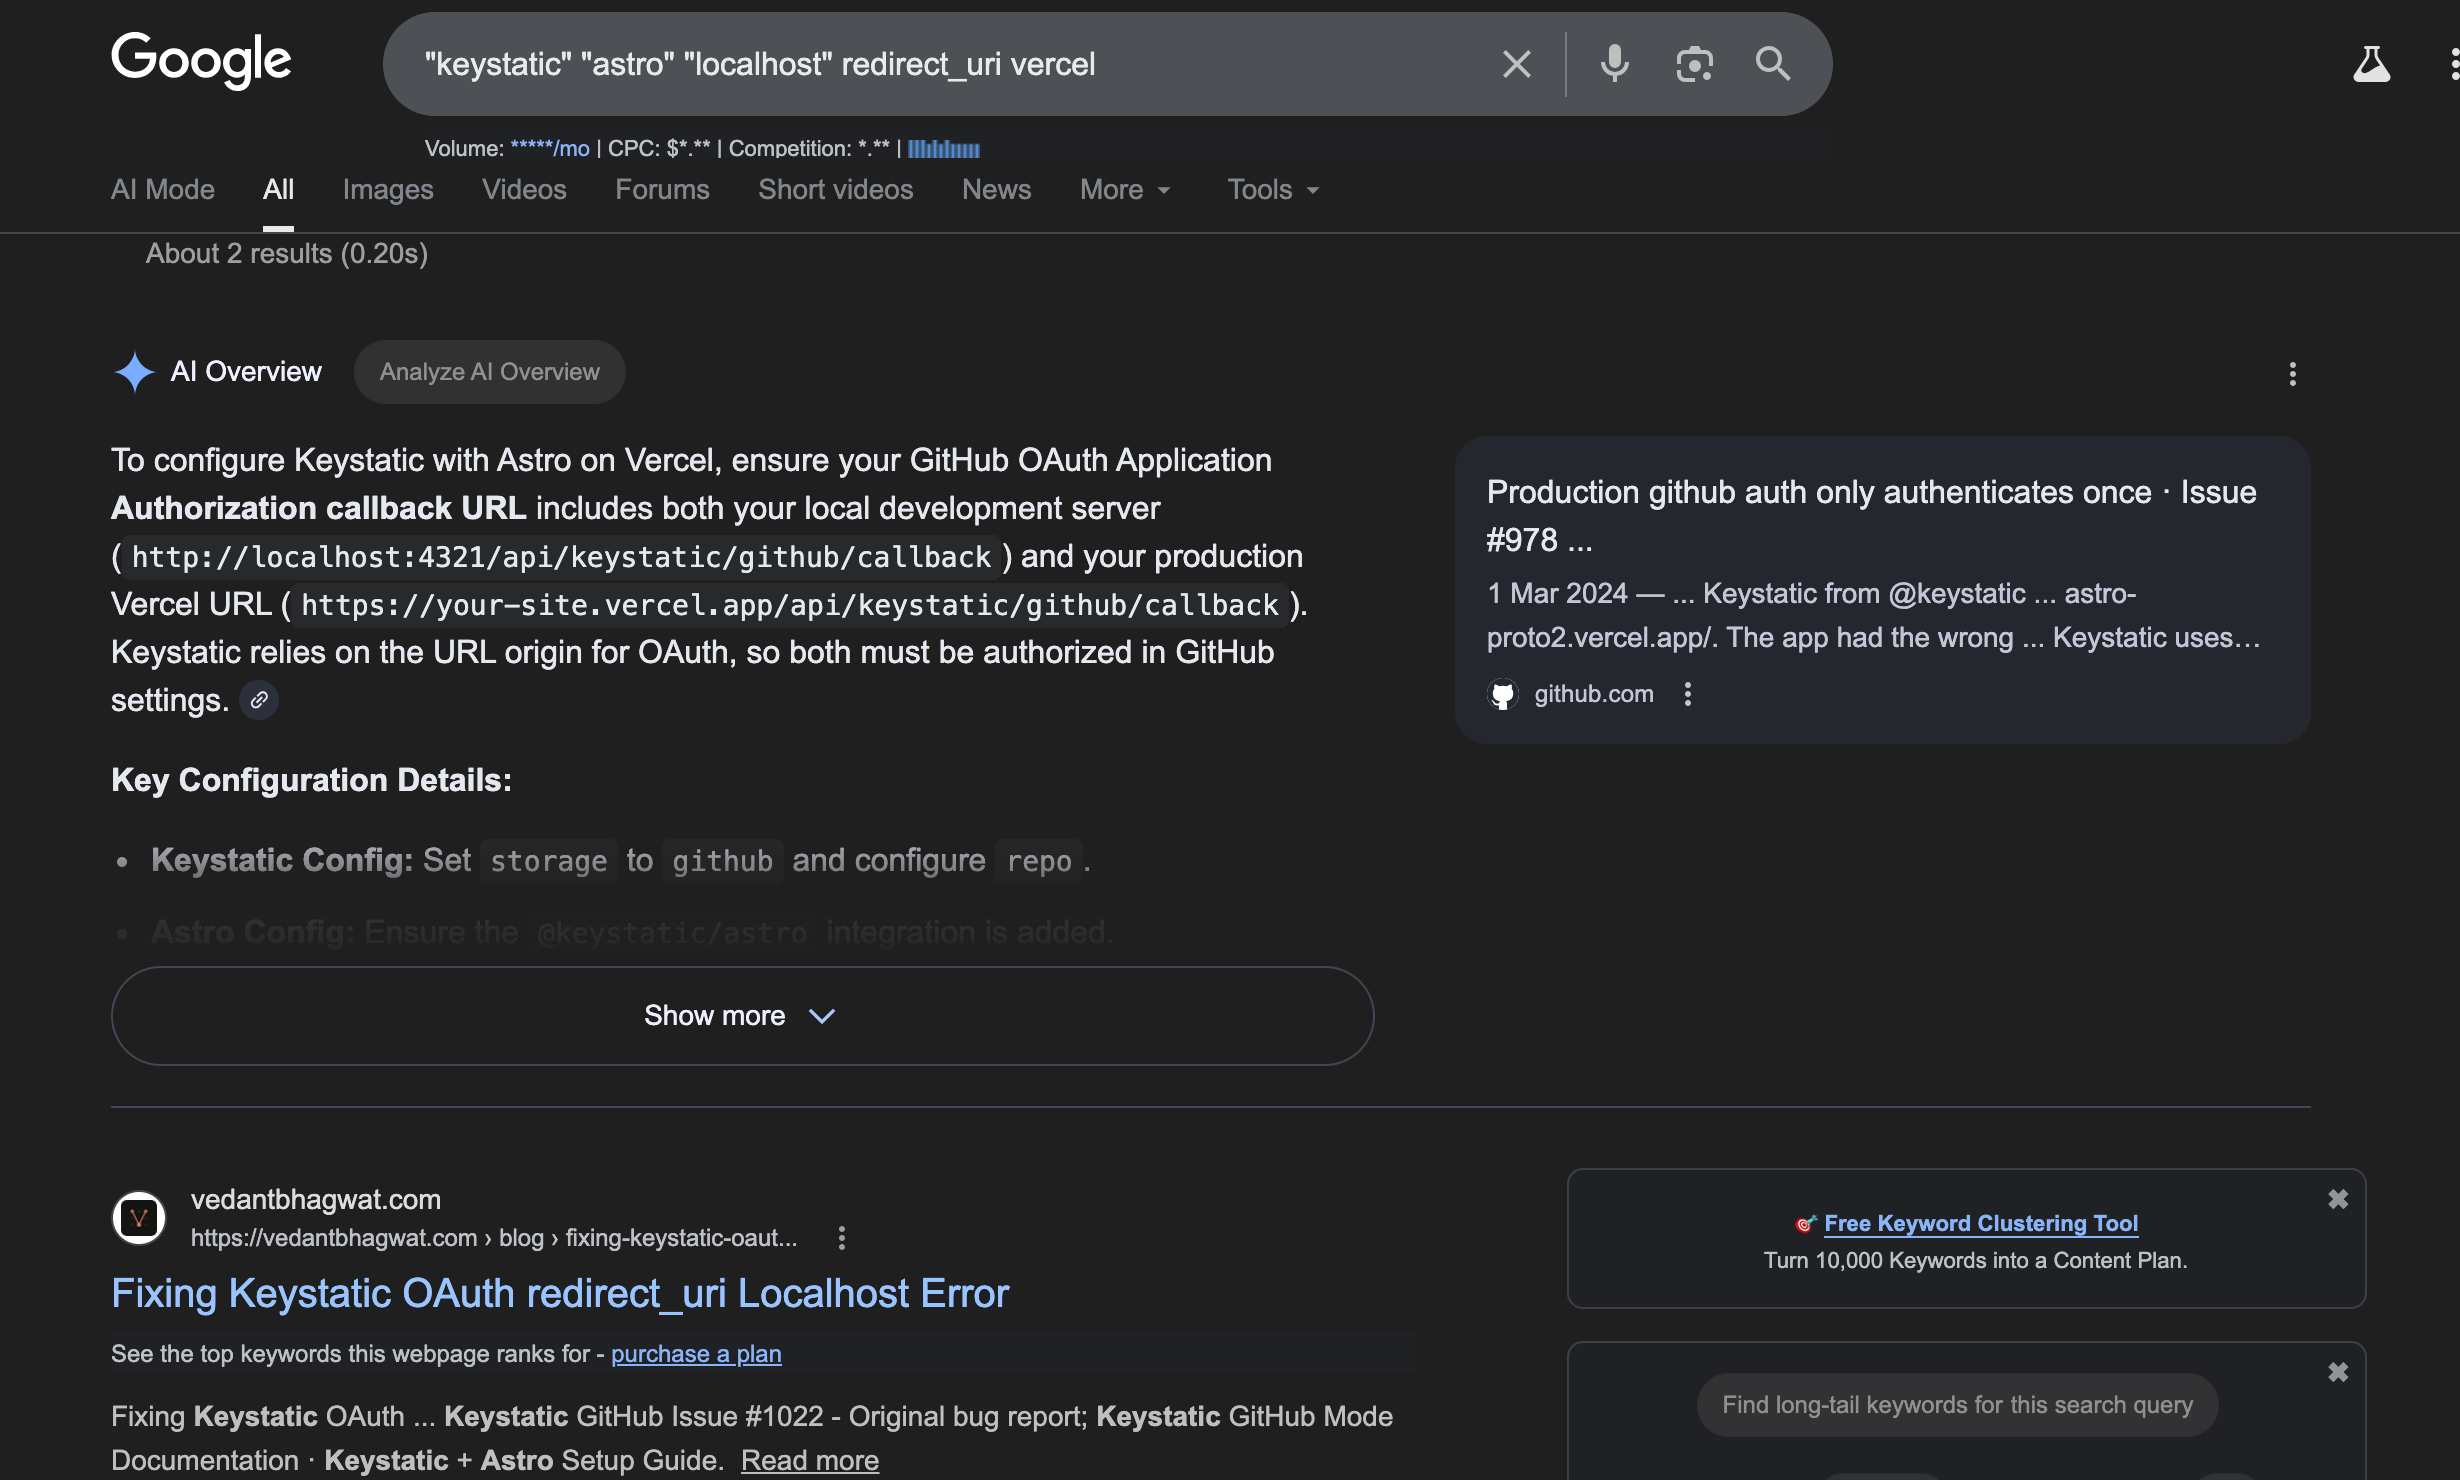Screen dimensions: 2460x1480
Task: Open the Forums tab
Action: [x=662, y=189]
